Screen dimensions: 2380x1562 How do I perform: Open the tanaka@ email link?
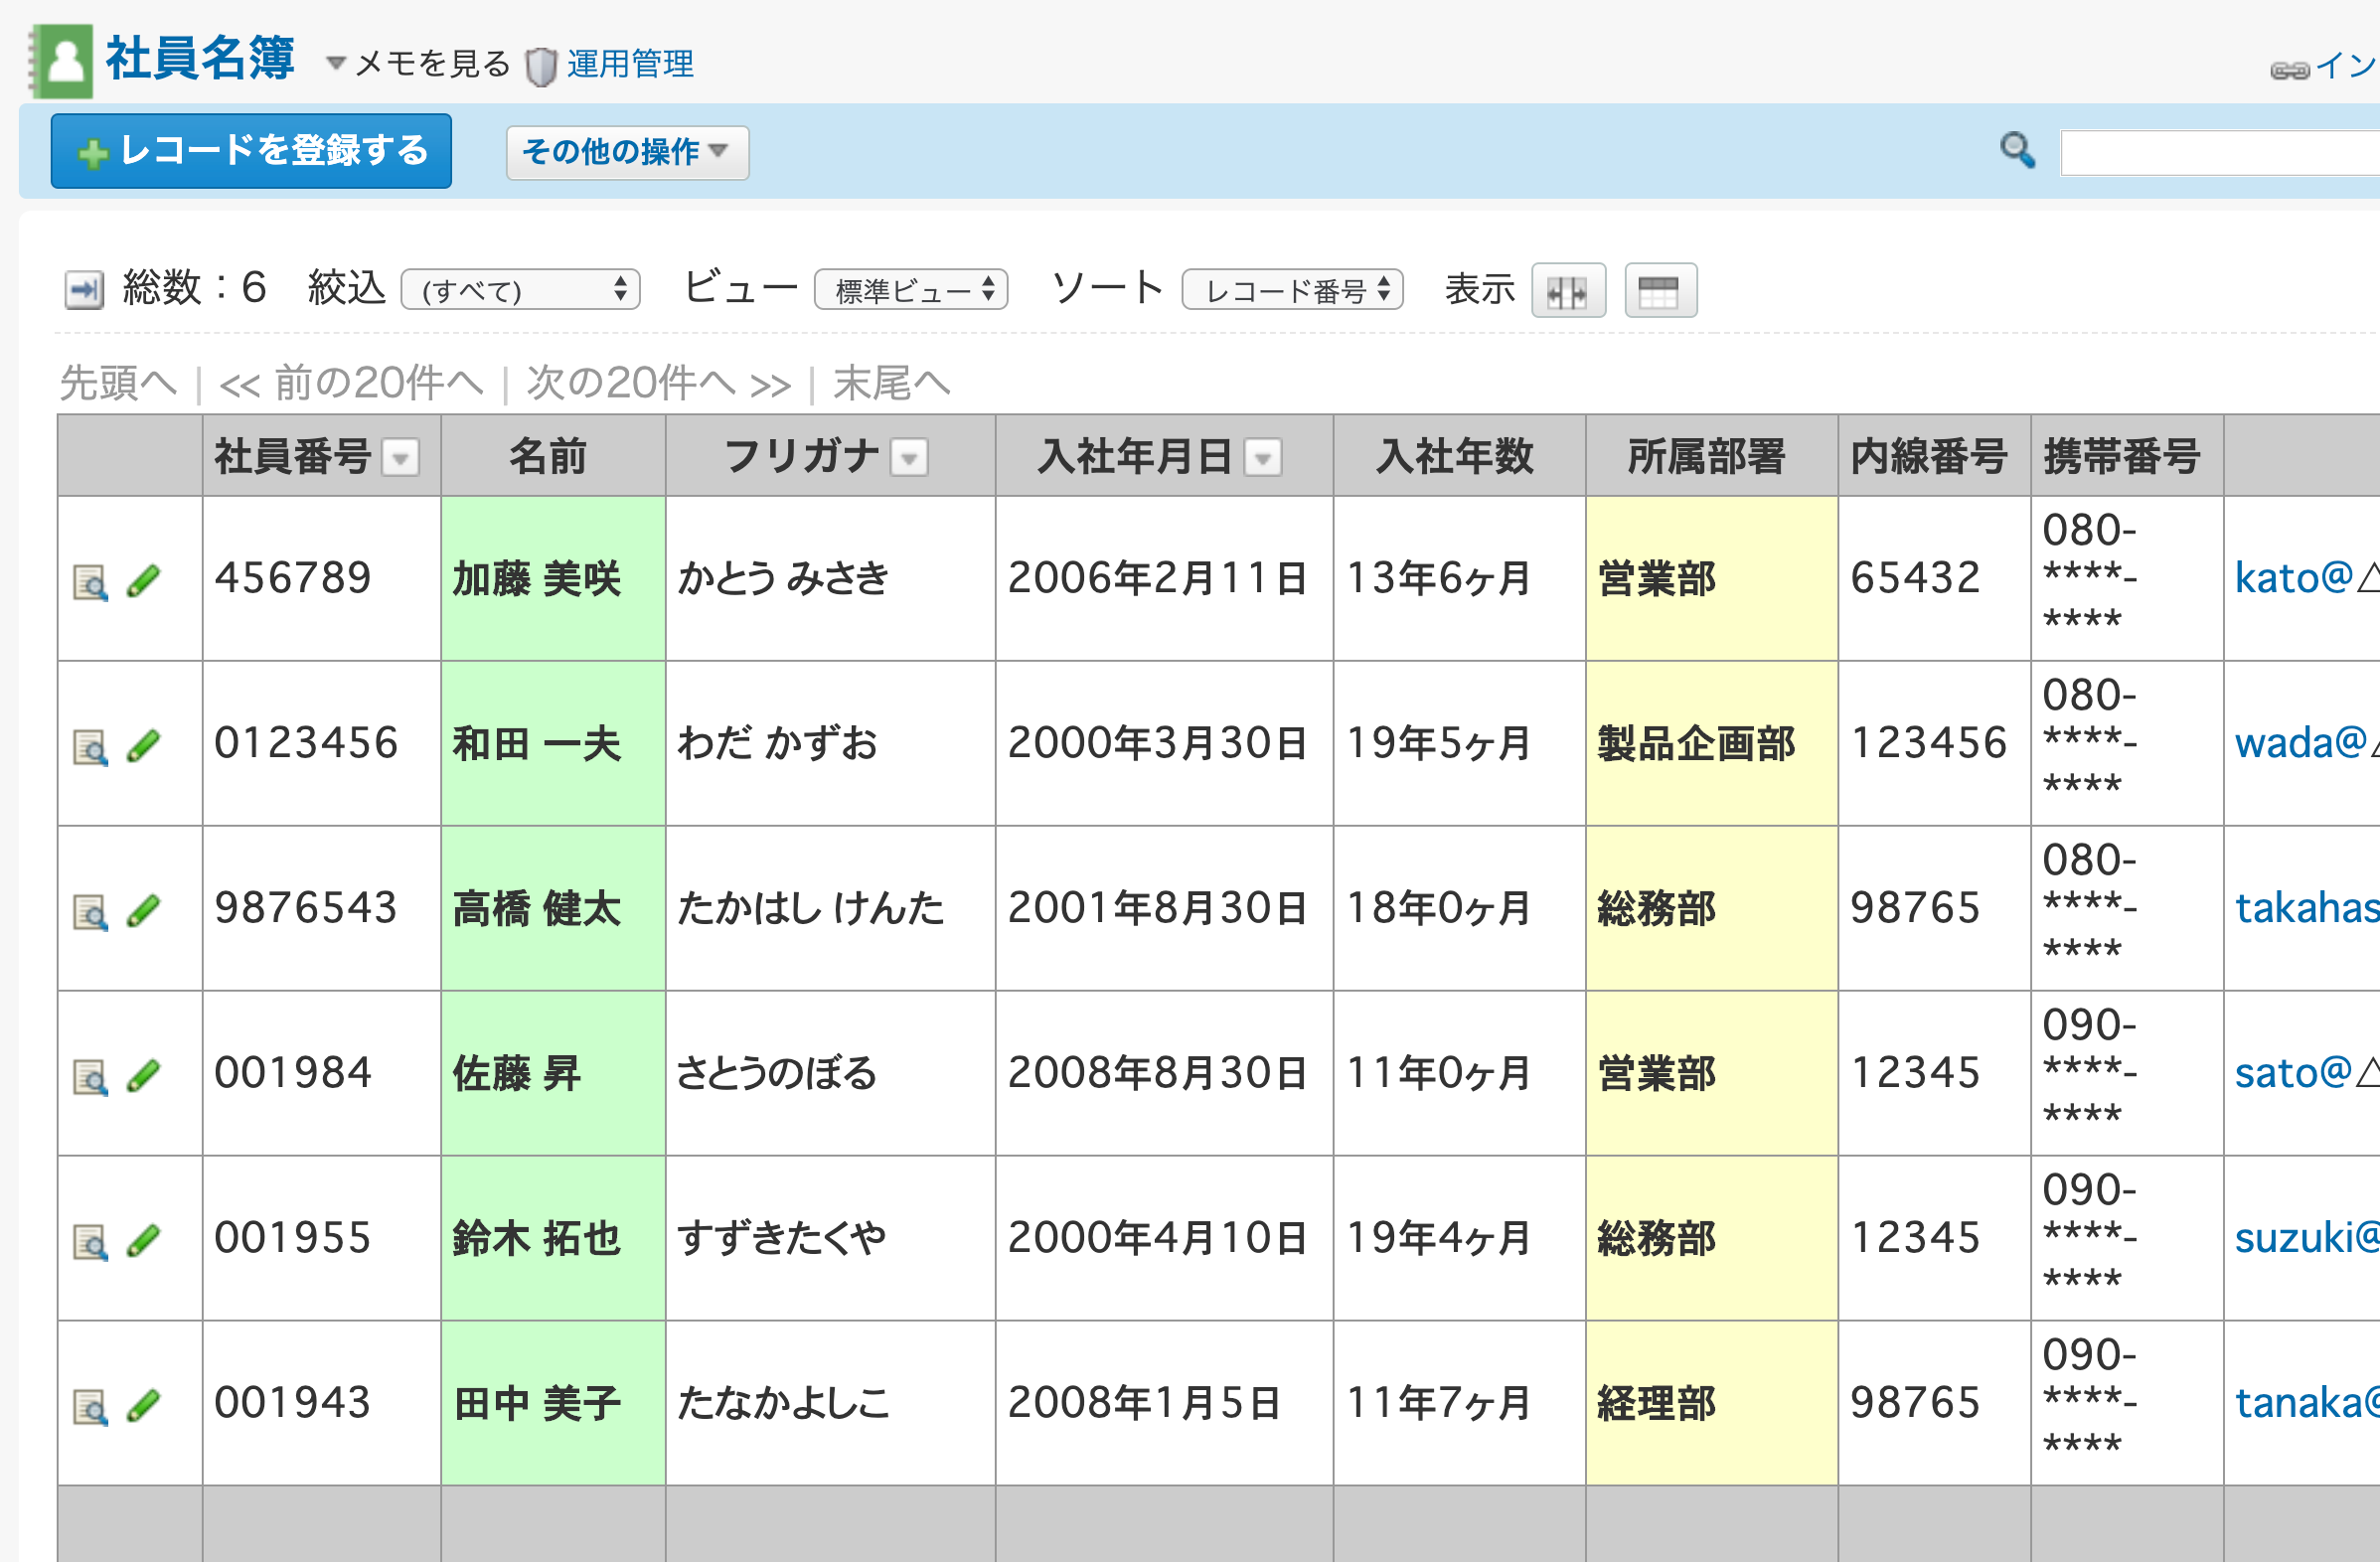(x=2307, y=1404)
